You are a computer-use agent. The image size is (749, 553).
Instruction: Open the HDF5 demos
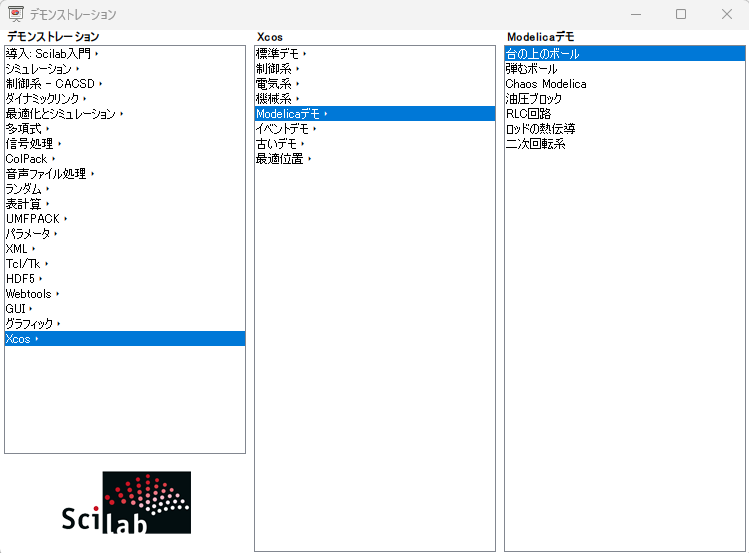(x=125, y=278)
